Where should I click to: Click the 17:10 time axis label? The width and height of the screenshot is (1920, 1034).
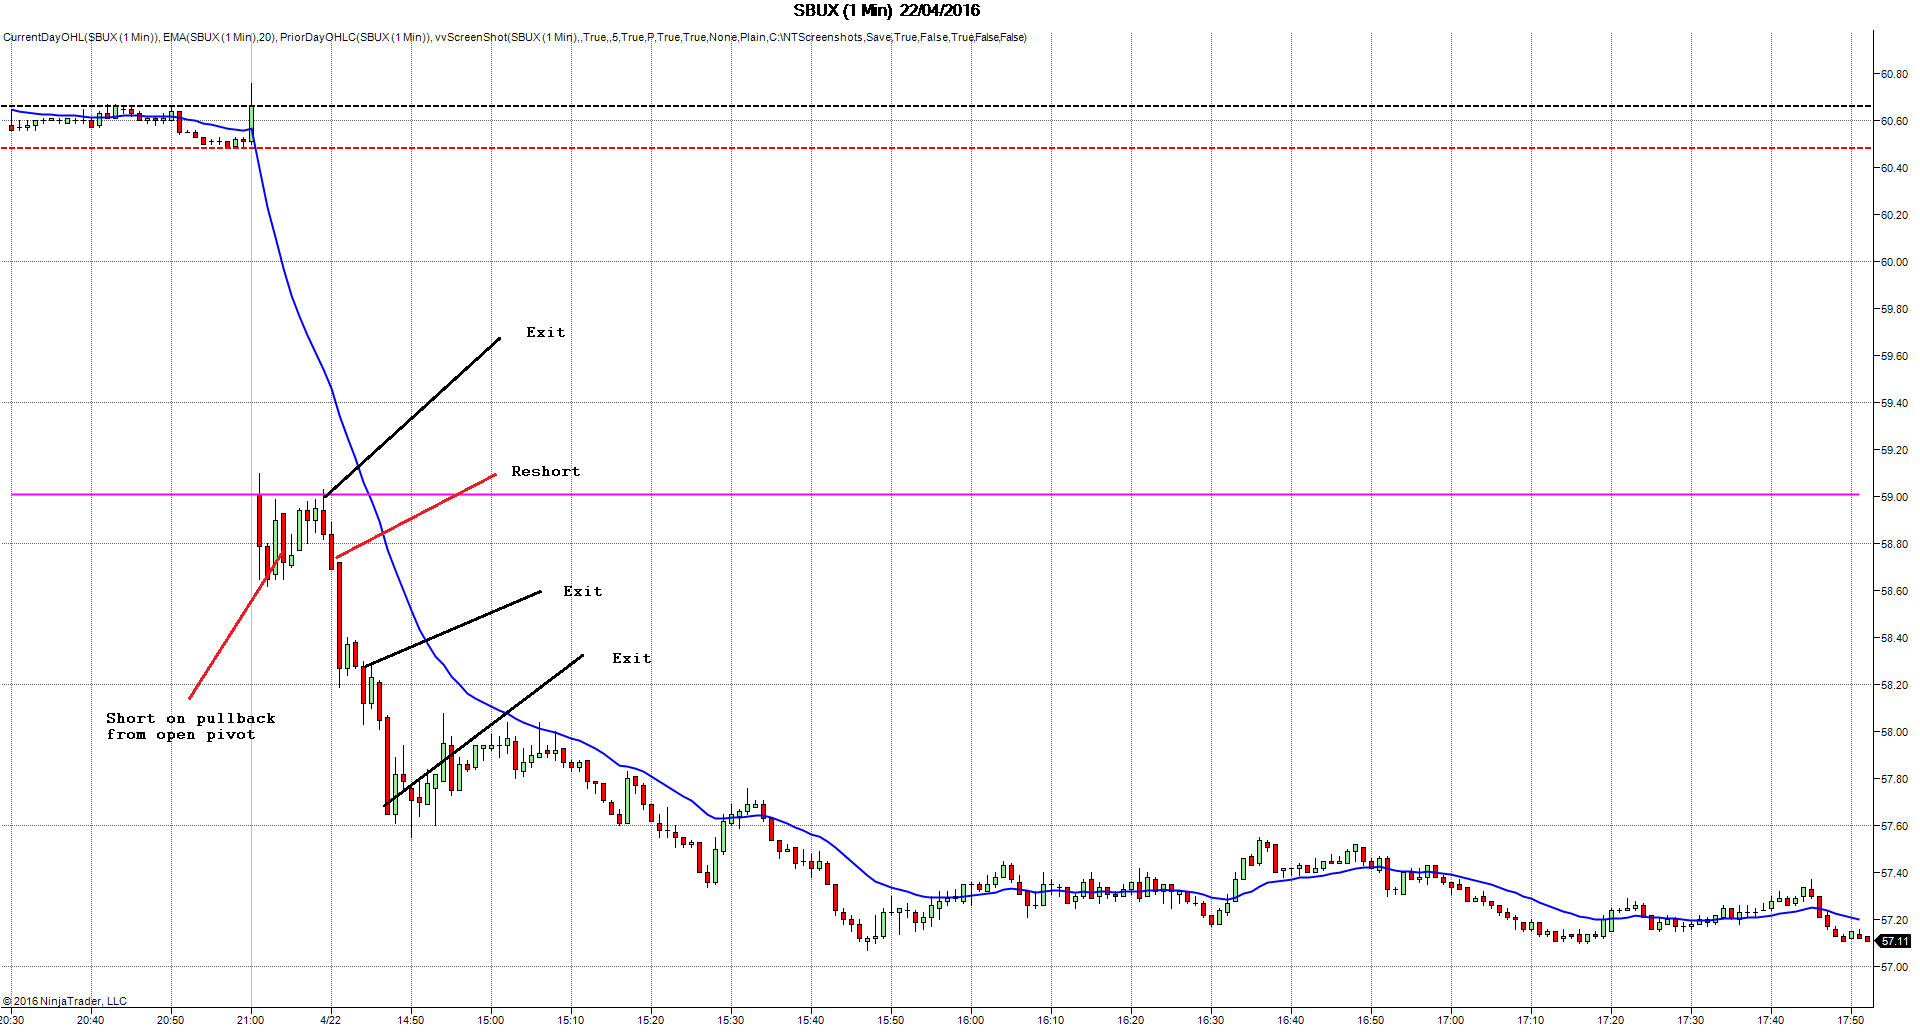pyautogui.click(x=1530, y=1020)
